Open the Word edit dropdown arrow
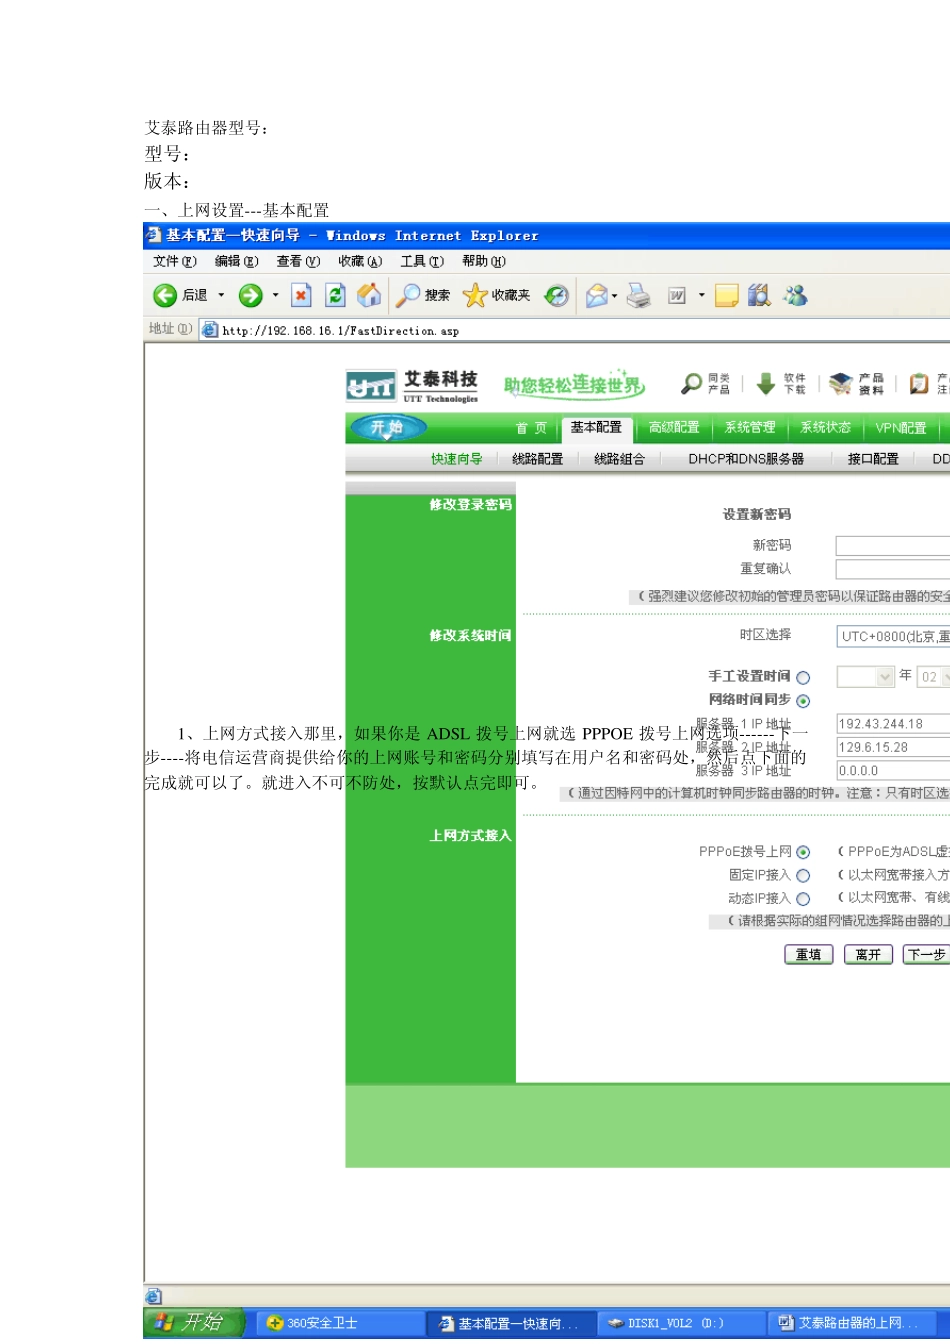 702,296
